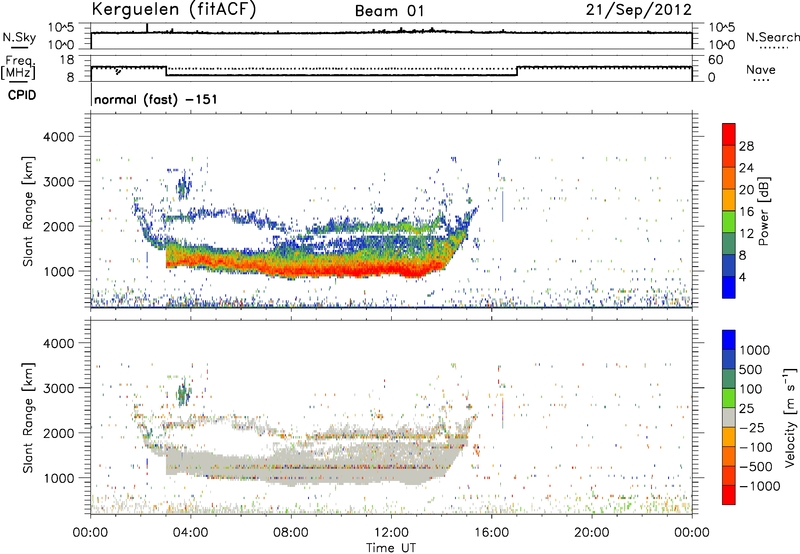Viewport: 800px width, 554px height.
Task: Click the frequency line step near 17:00 UT
Action: [517, 71]
